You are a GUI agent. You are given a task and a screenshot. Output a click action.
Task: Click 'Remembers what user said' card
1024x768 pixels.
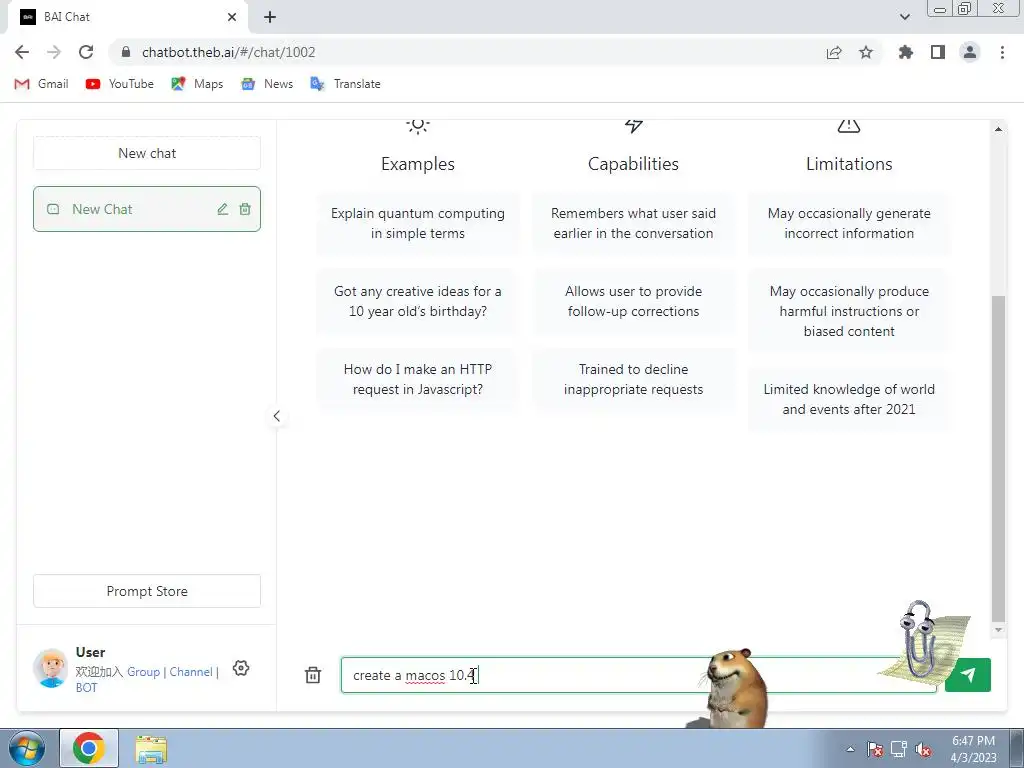coord(633,223)
